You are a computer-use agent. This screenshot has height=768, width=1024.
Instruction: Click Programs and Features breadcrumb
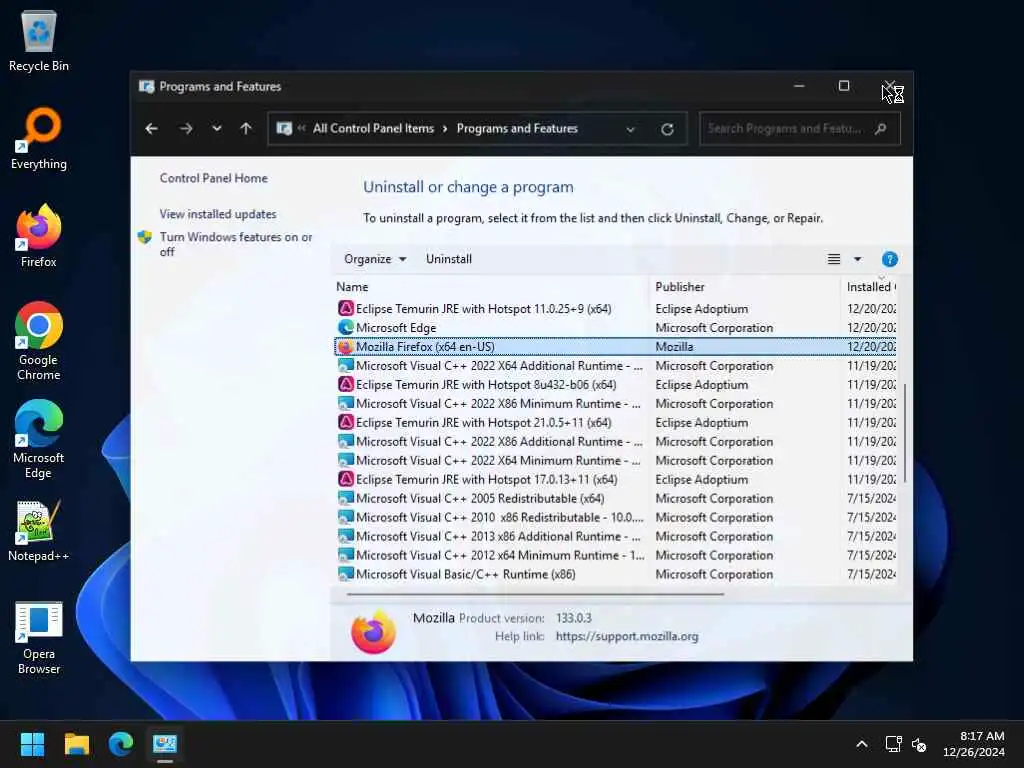pos(517,129)
